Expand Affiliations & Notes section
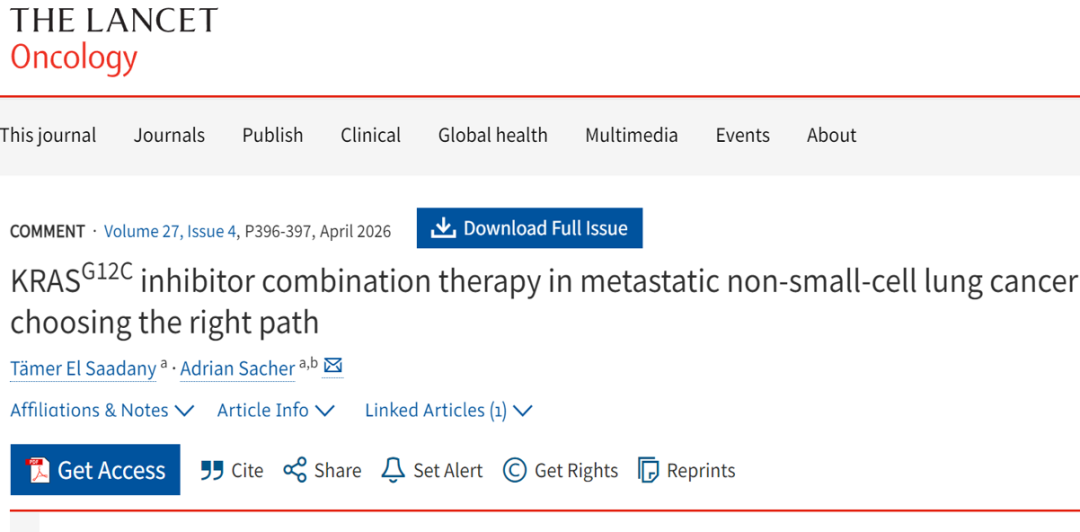The image size is (1080, 532). click(102, 410)
